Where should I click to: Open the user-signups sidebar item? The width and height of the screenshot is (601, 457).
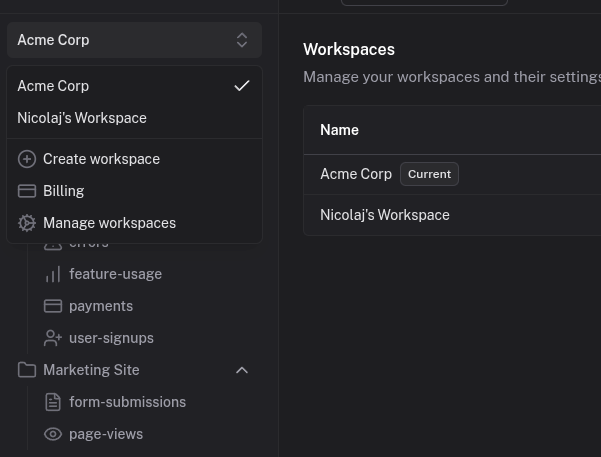pyautogui.click(x=134, y=338)
